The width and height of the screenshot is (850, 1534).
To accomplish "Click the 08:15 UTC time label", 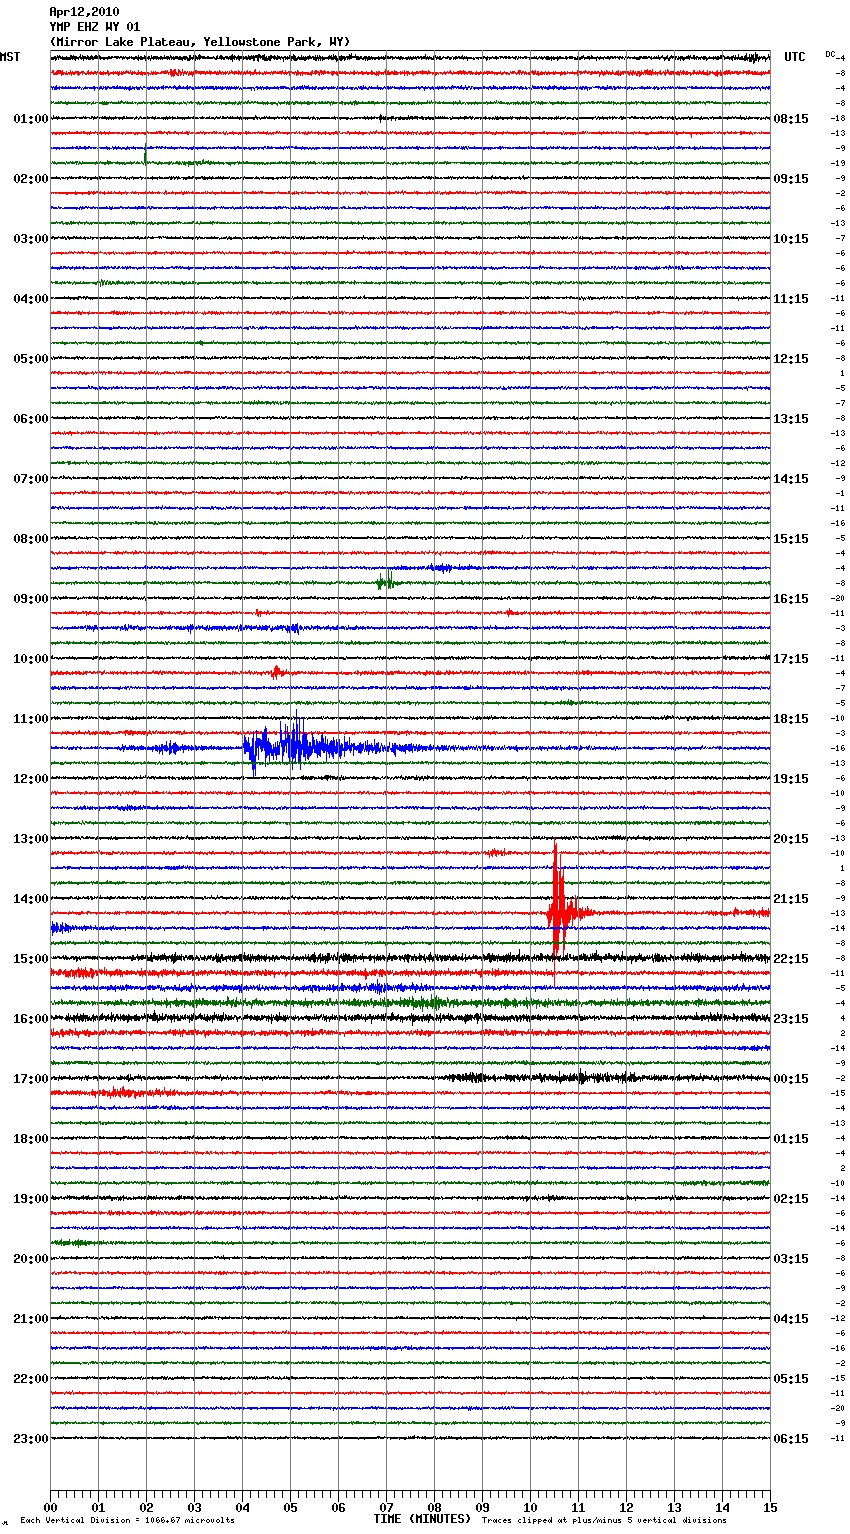I will pyautogui.click(x=791, y=119).
